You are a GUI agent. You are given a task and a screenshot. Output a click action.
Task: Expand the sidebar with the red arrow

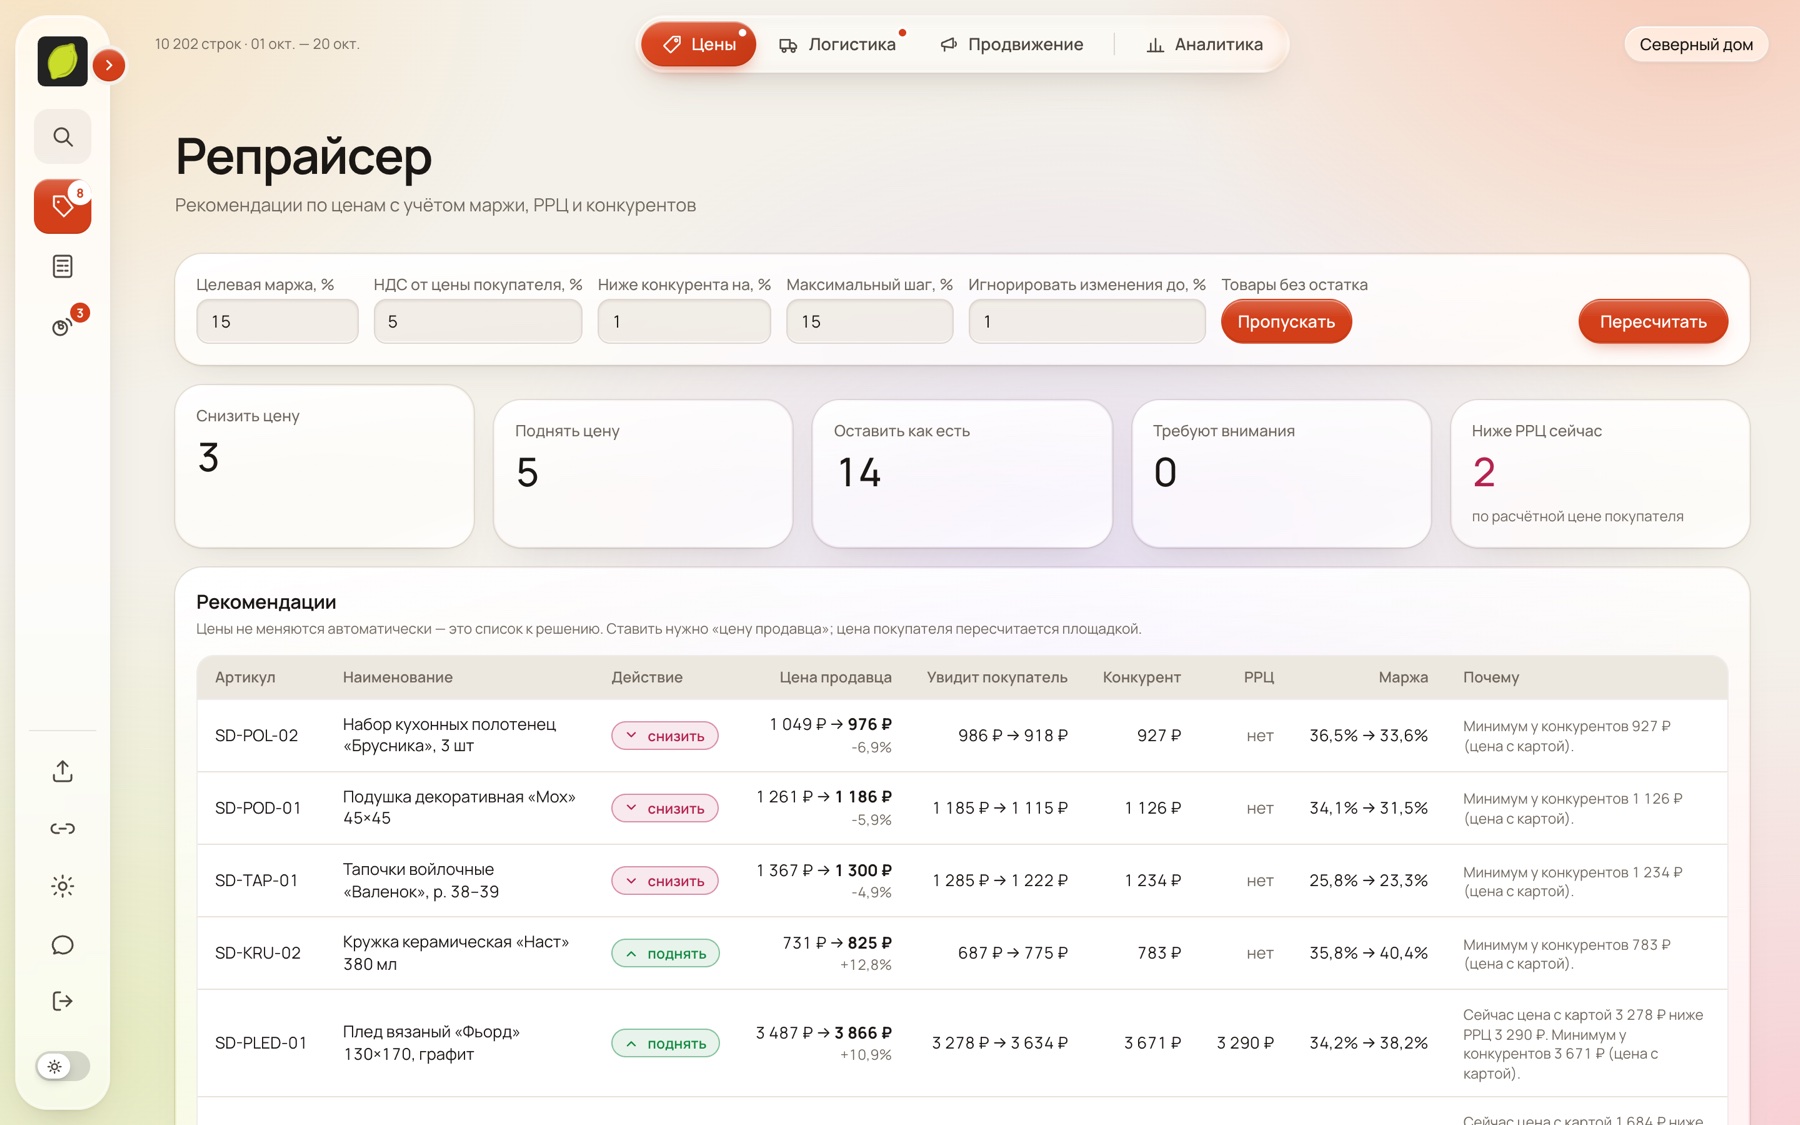(x=109, y=65)
